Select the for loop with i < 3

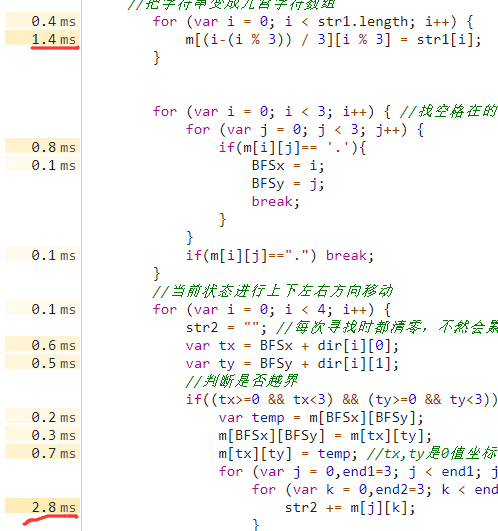272,111
